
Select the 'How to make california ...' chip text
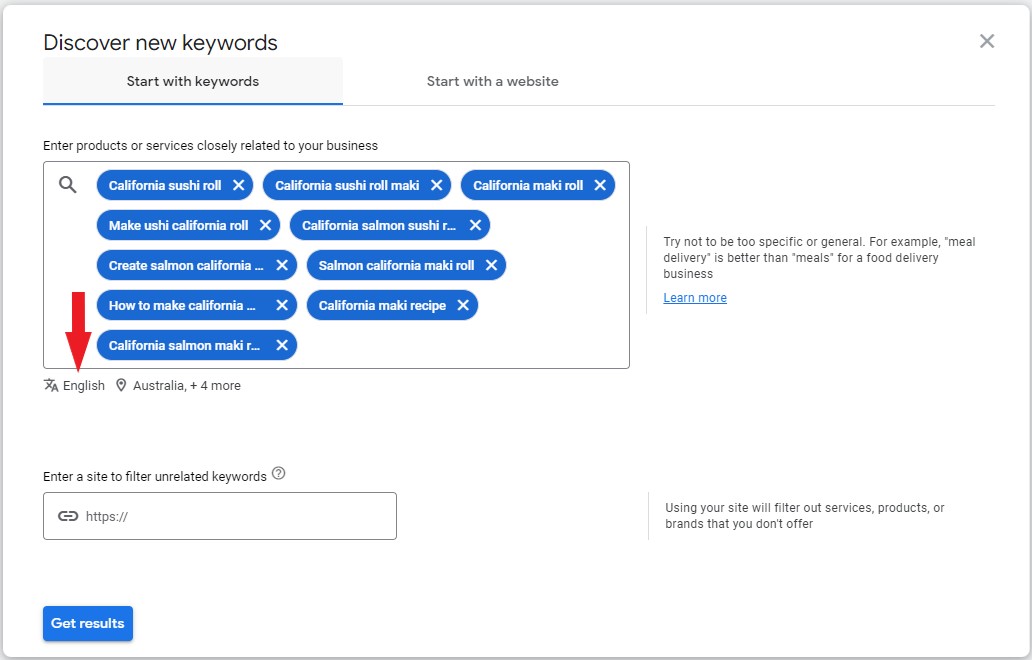[x=182, y=305]
